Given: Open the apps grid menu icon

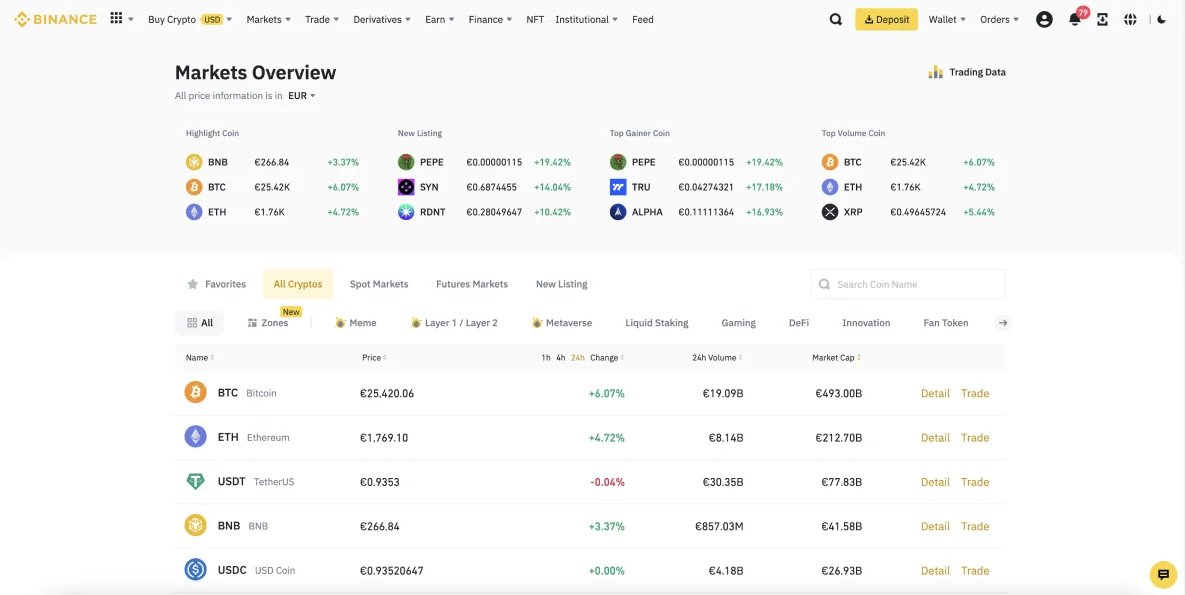Looking at the screenshot, I should (116, 18).
